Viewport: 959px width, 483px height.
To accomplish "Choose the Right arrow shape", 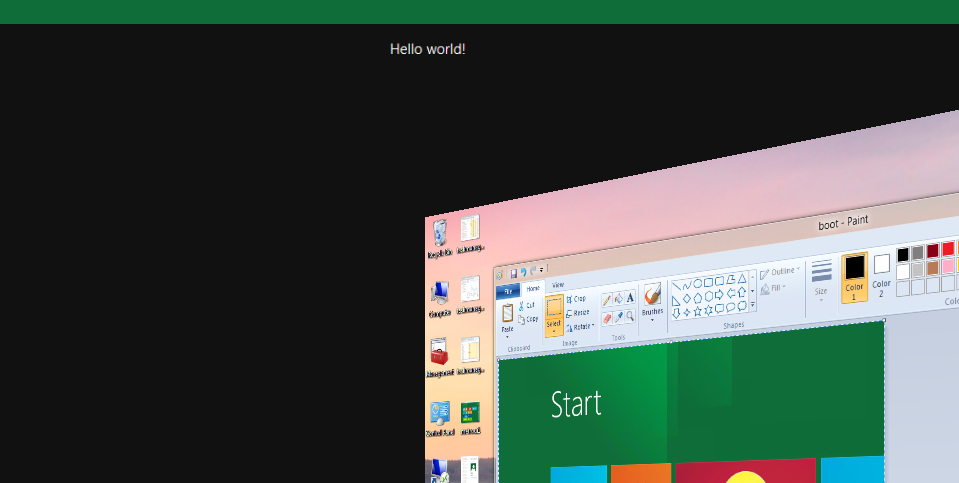I will click(x=719, y=295).
